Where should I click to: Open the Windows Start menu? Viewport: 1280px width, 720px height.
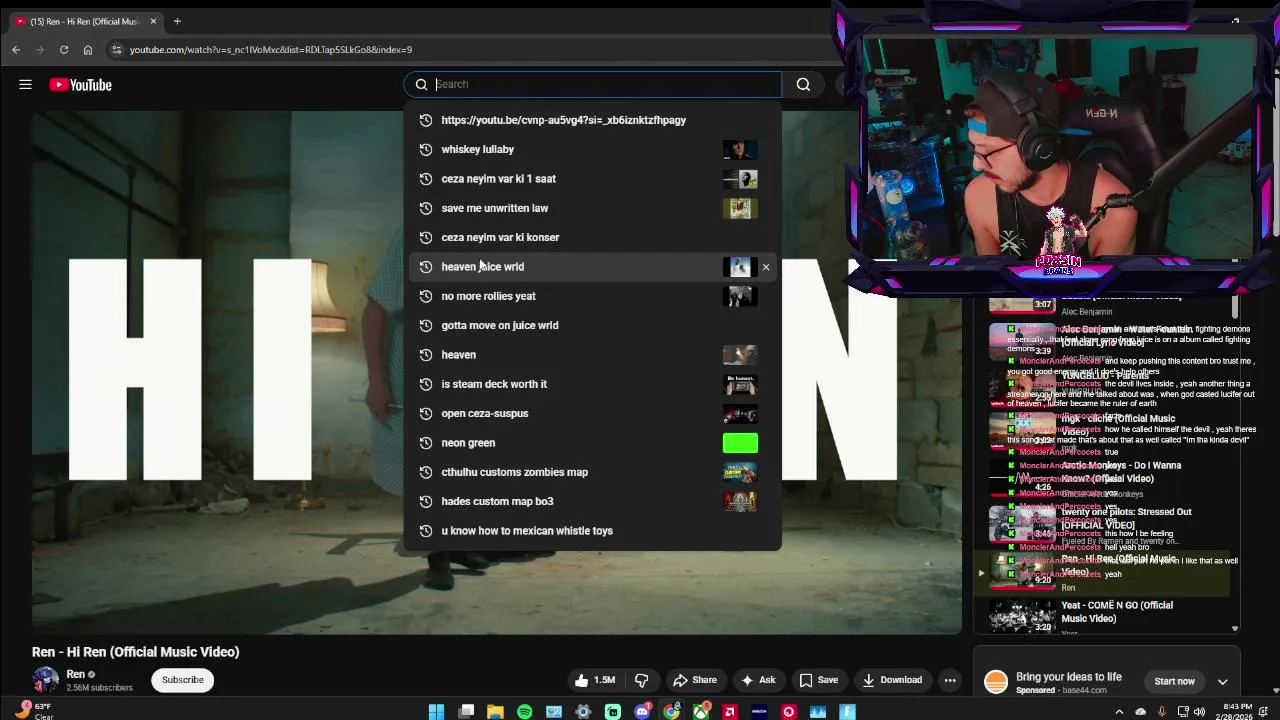(x=436, y=712)
